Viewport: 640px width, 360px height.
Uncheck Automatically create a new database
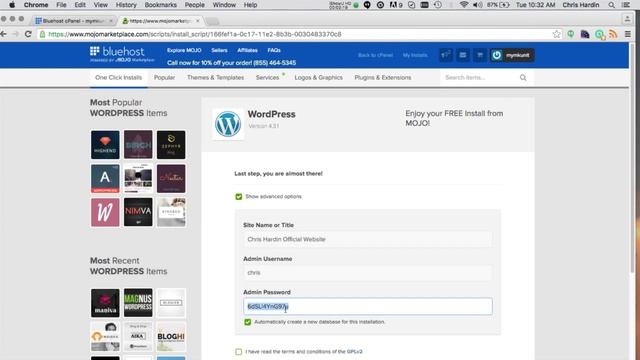pos(247,322)
